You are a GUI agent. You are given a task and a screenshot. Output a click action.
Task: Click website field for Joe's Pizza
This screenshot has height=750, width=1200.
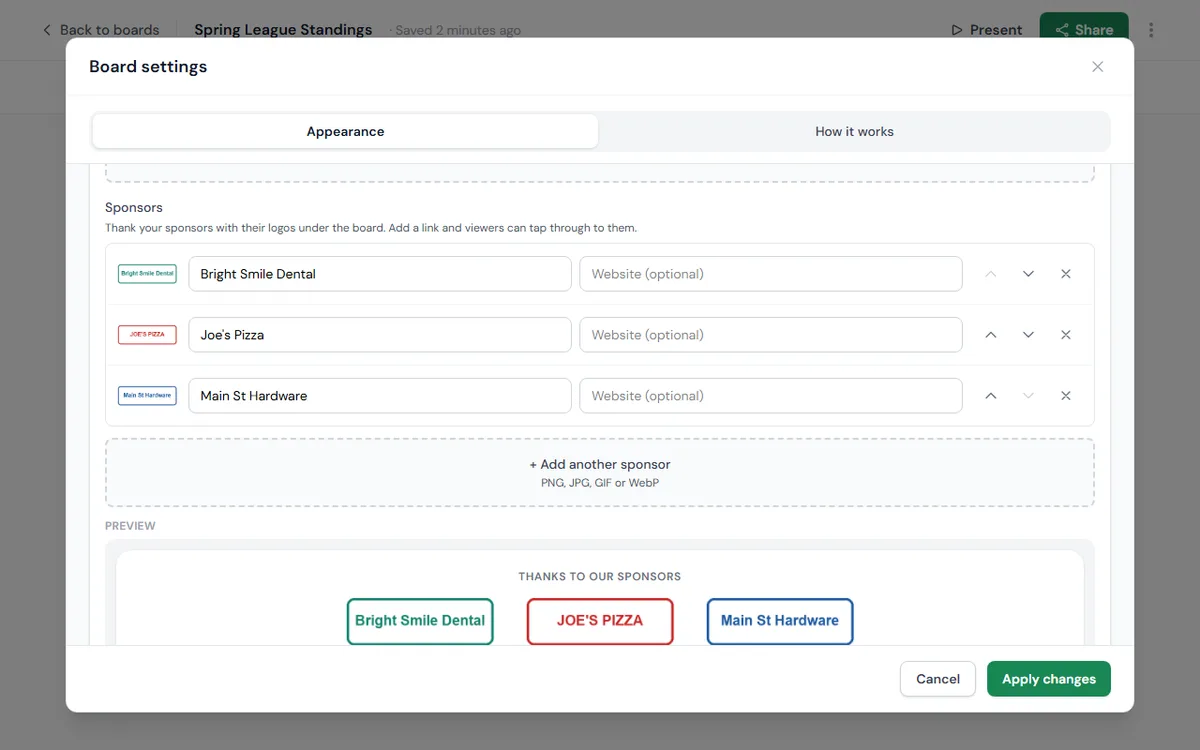point(771,335)
